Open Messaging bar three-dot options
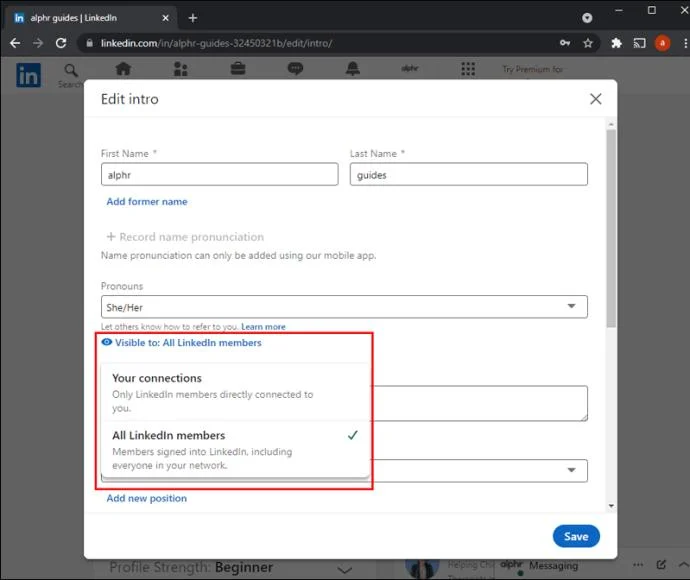Viewport: 690px width, 580px height. pyautogui.click(x=638, y=565)
